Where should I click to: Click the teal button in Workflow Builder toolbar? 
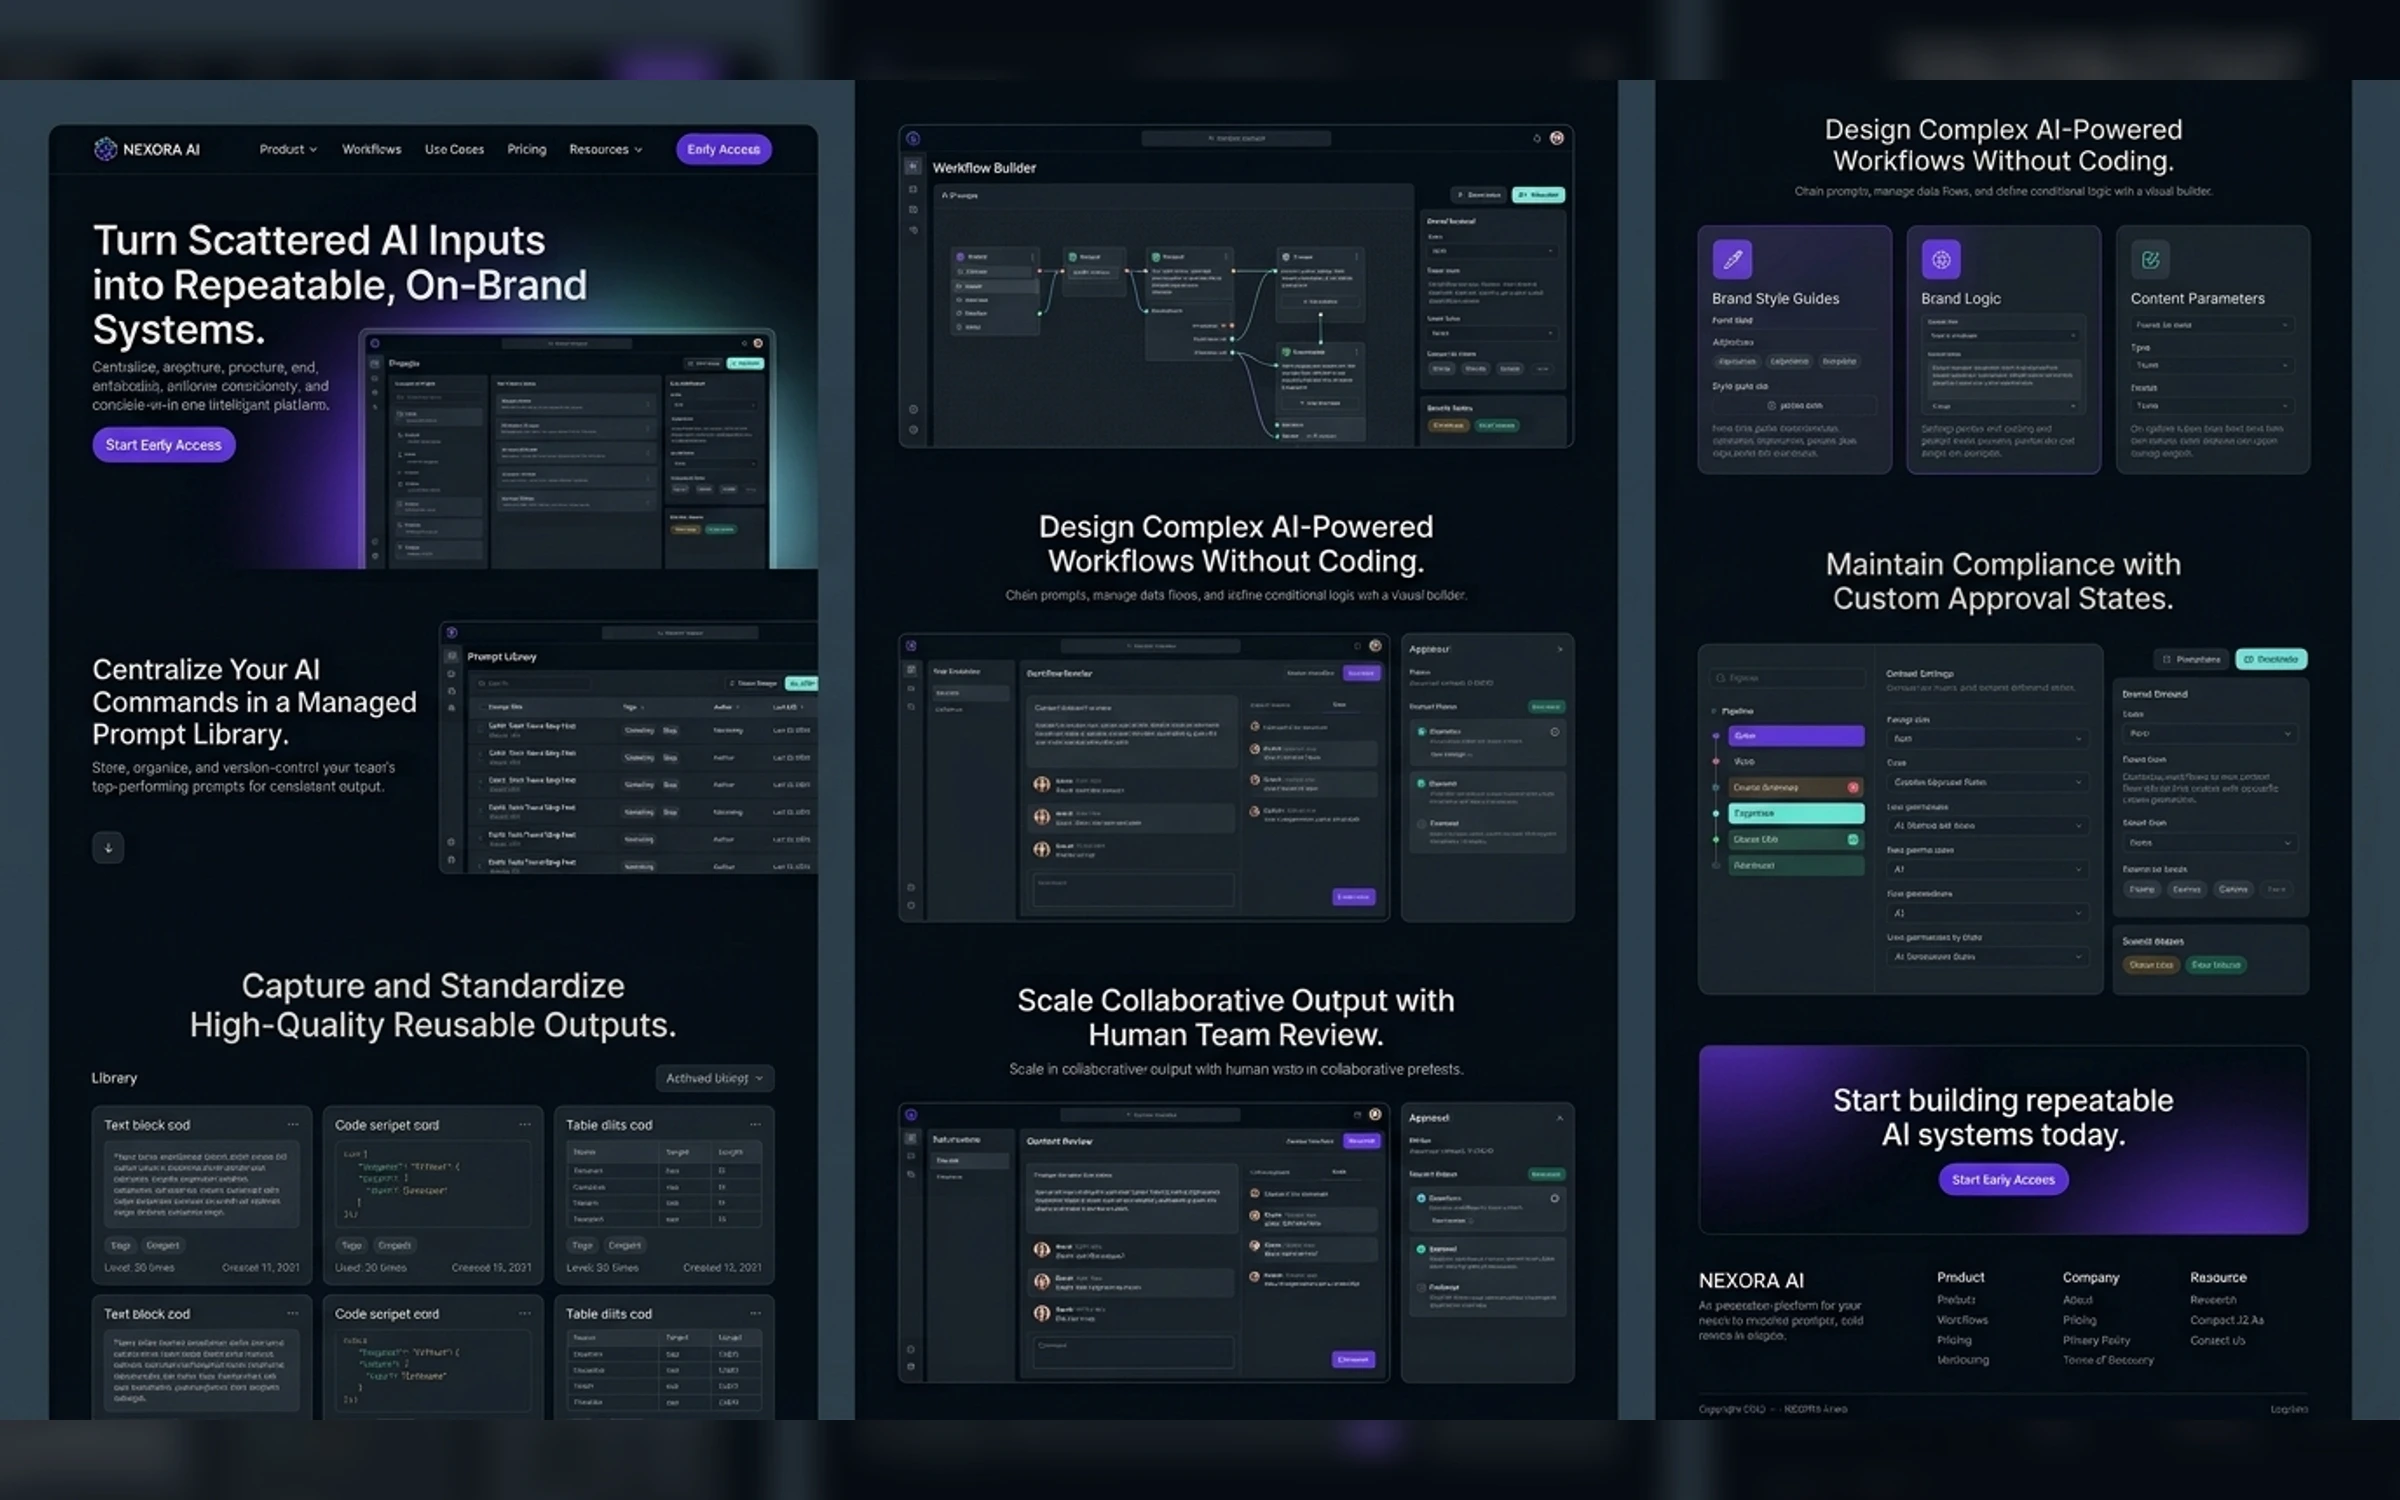1538,195
